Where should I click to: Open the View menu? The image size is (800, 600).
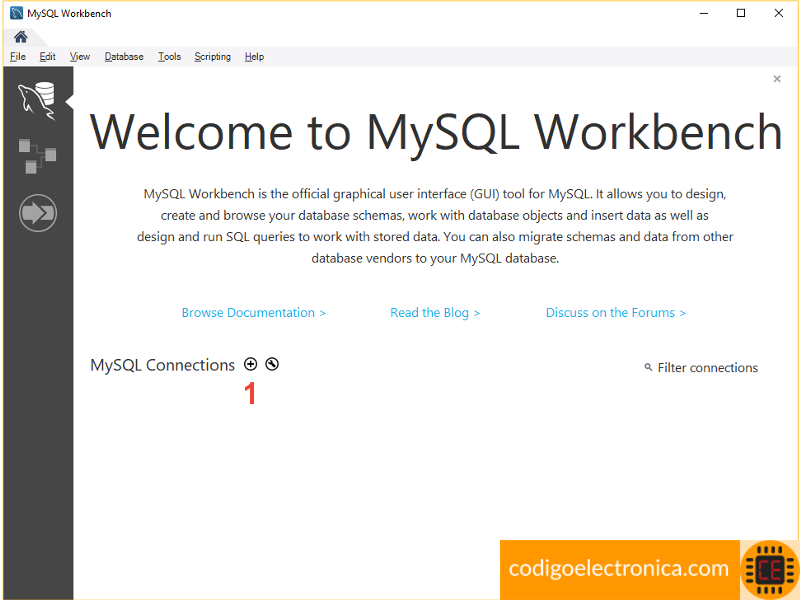80,57
